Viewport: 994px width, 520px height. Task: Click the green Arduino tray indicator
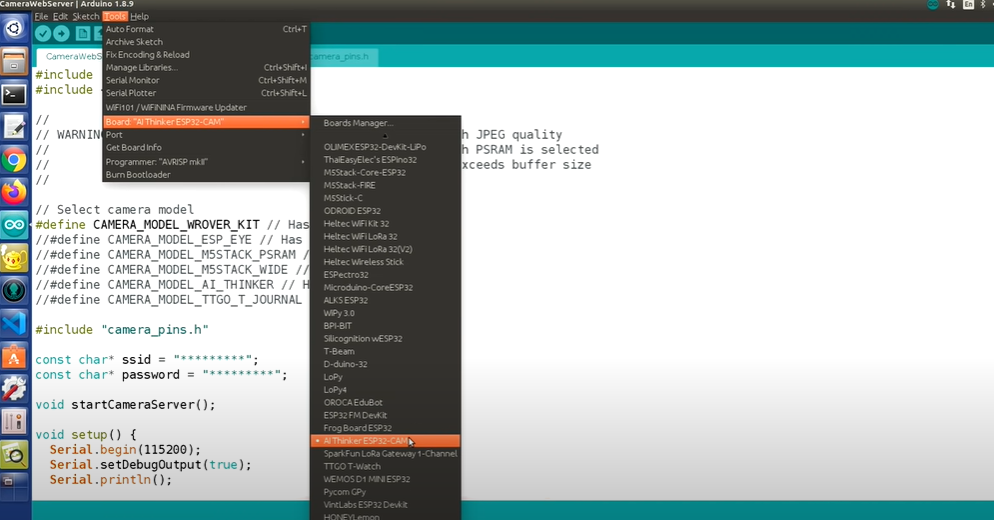(933, 4)
